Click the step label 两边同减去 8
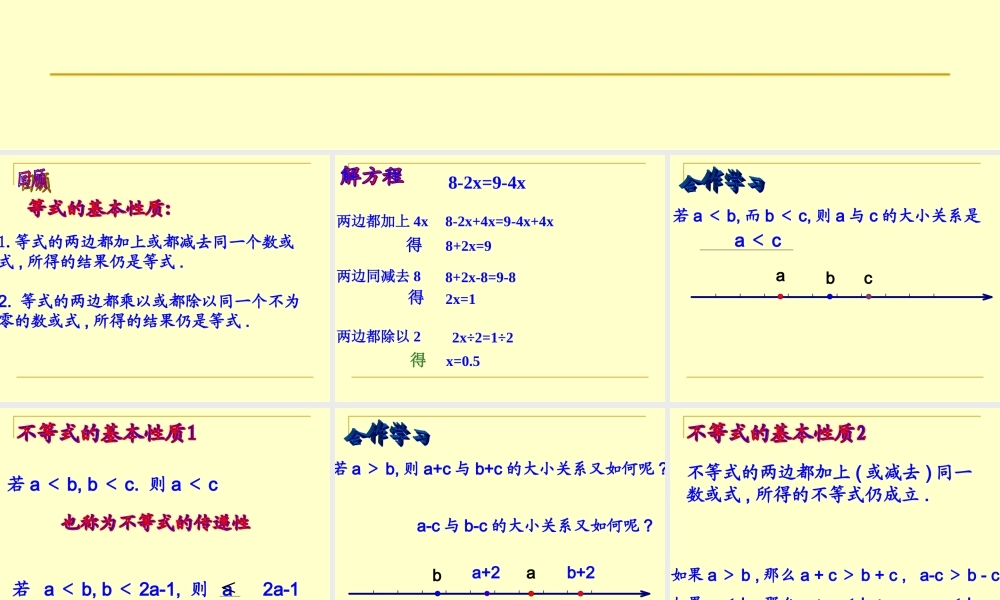The width and height of the screenshot is (1000, 600). (x=379, y=276)
